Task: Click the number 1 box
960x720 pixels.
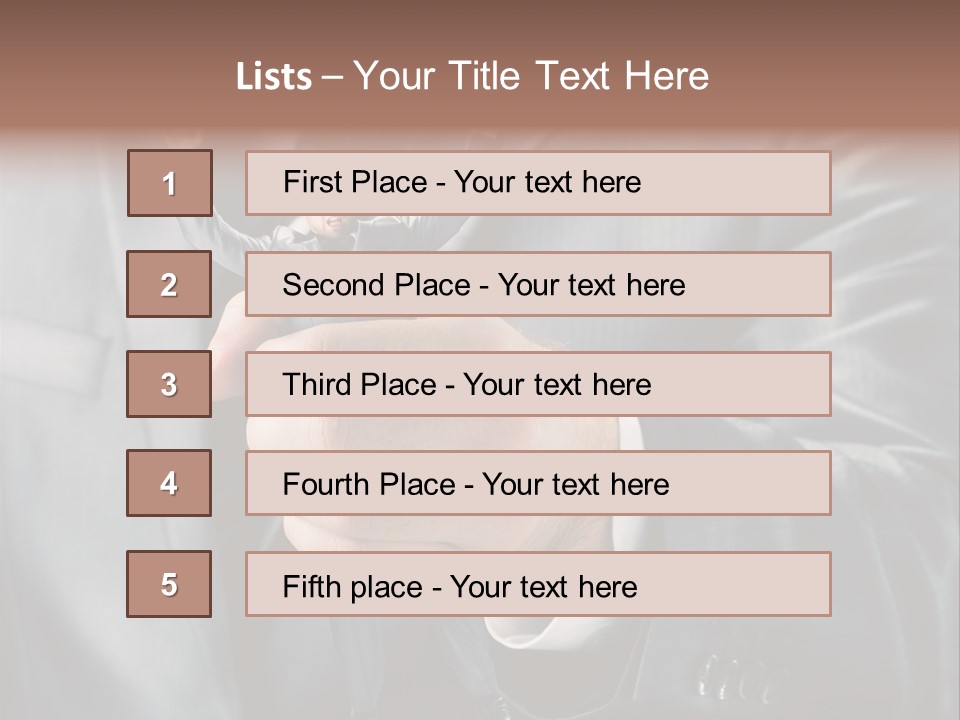Action: 170,183
